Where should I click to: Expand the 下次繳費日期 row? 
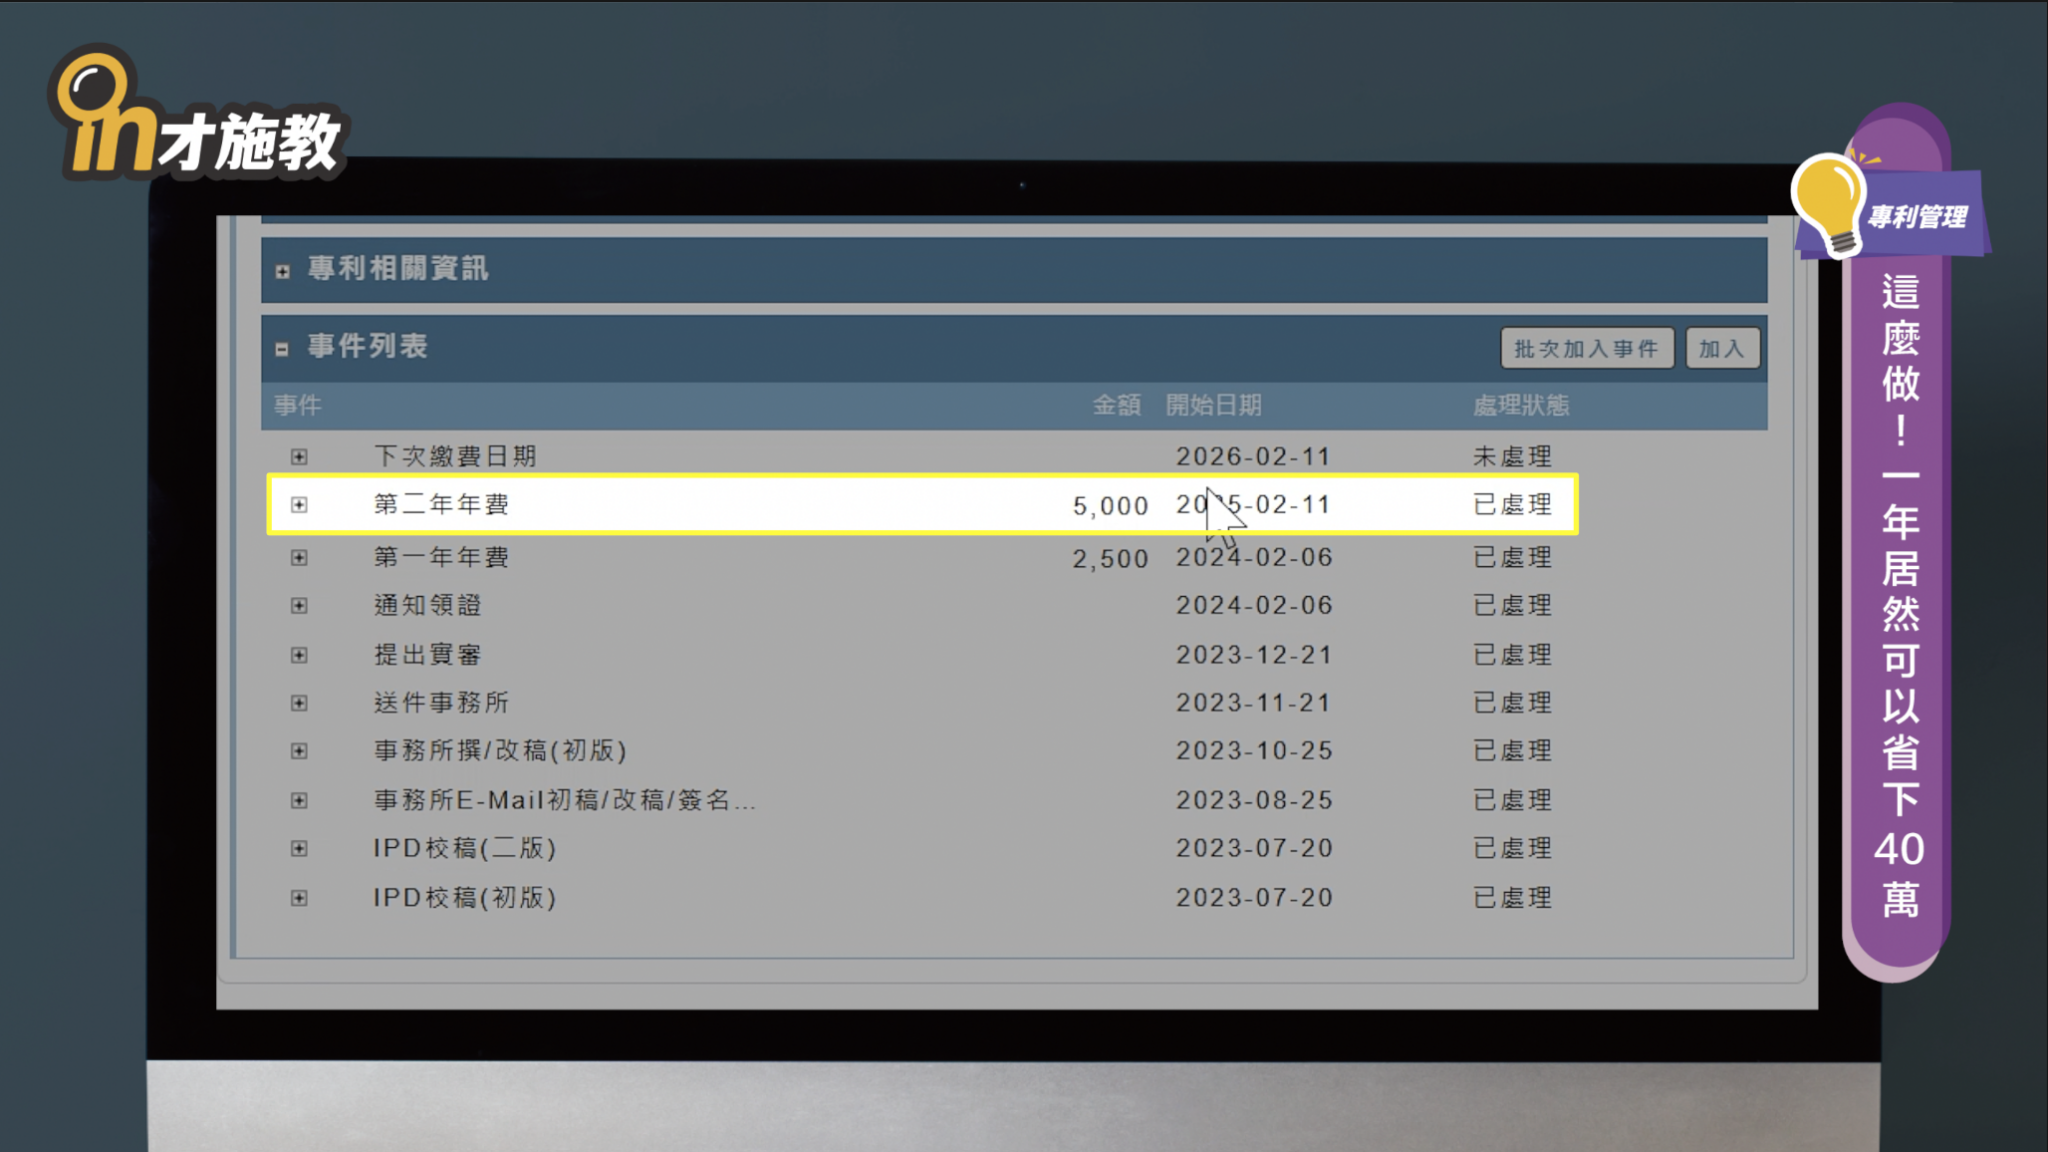pyautogui.click(x=298, y=456)
